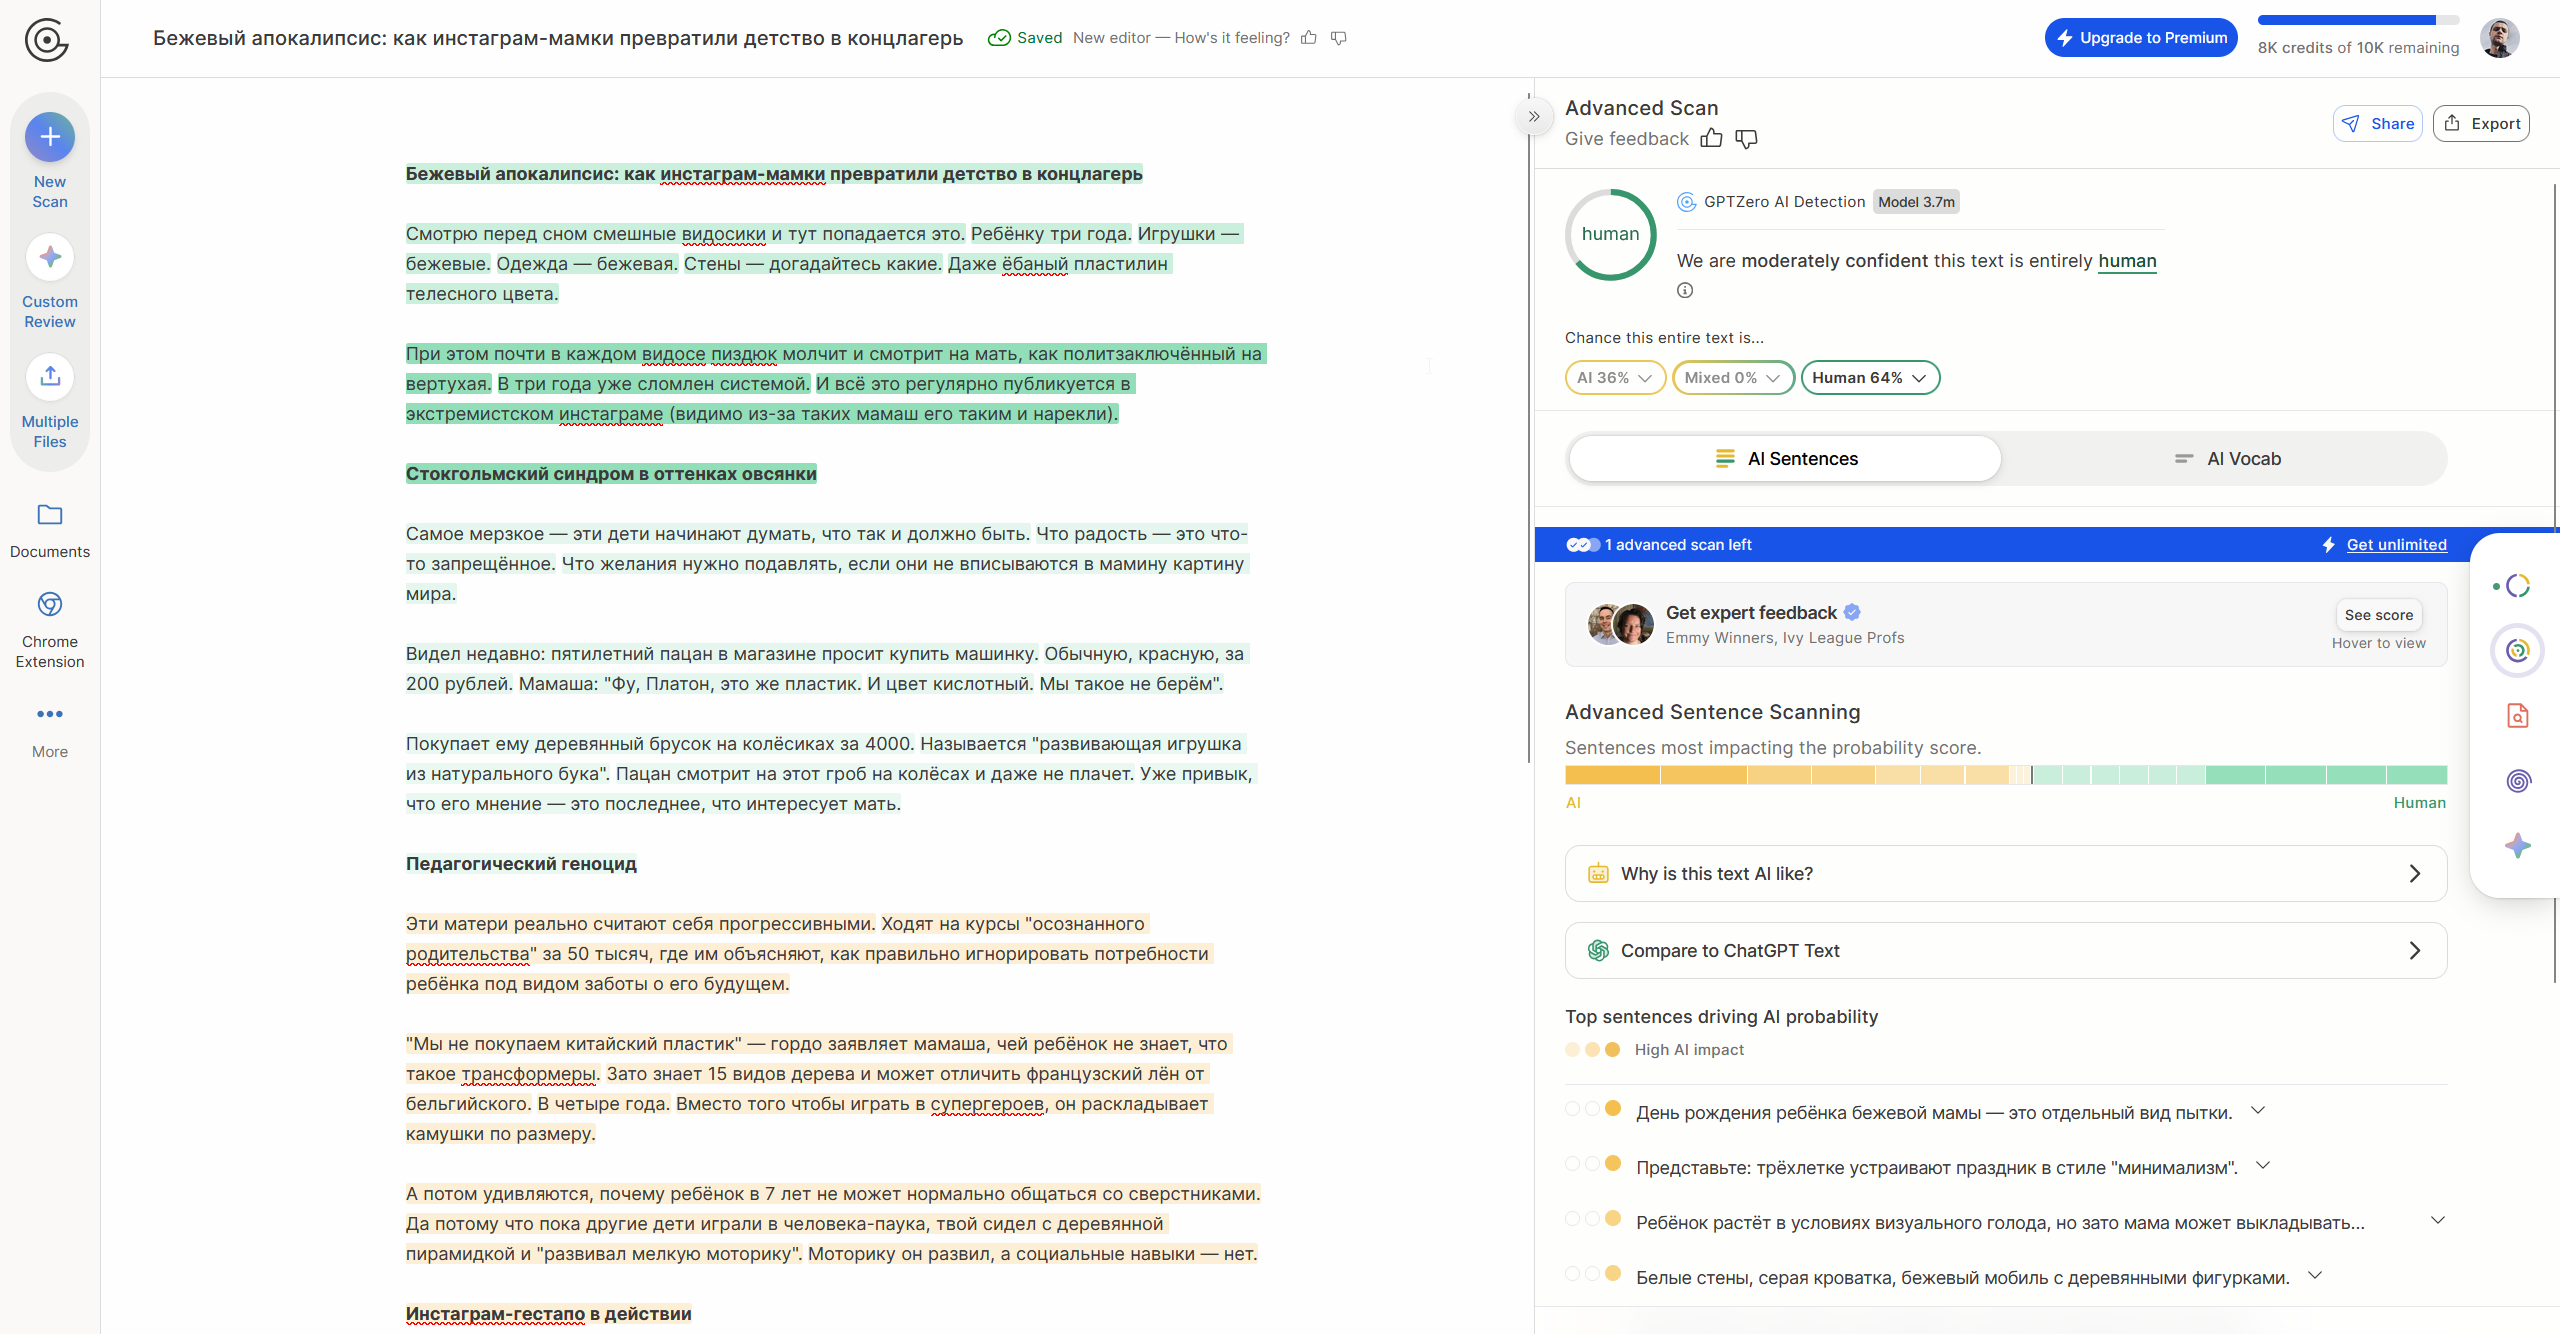2560x1334 pixels.
Task: Click the sparkle star icon in floating sidebar
Action: pyautogui.click(x=2518, y=846)
